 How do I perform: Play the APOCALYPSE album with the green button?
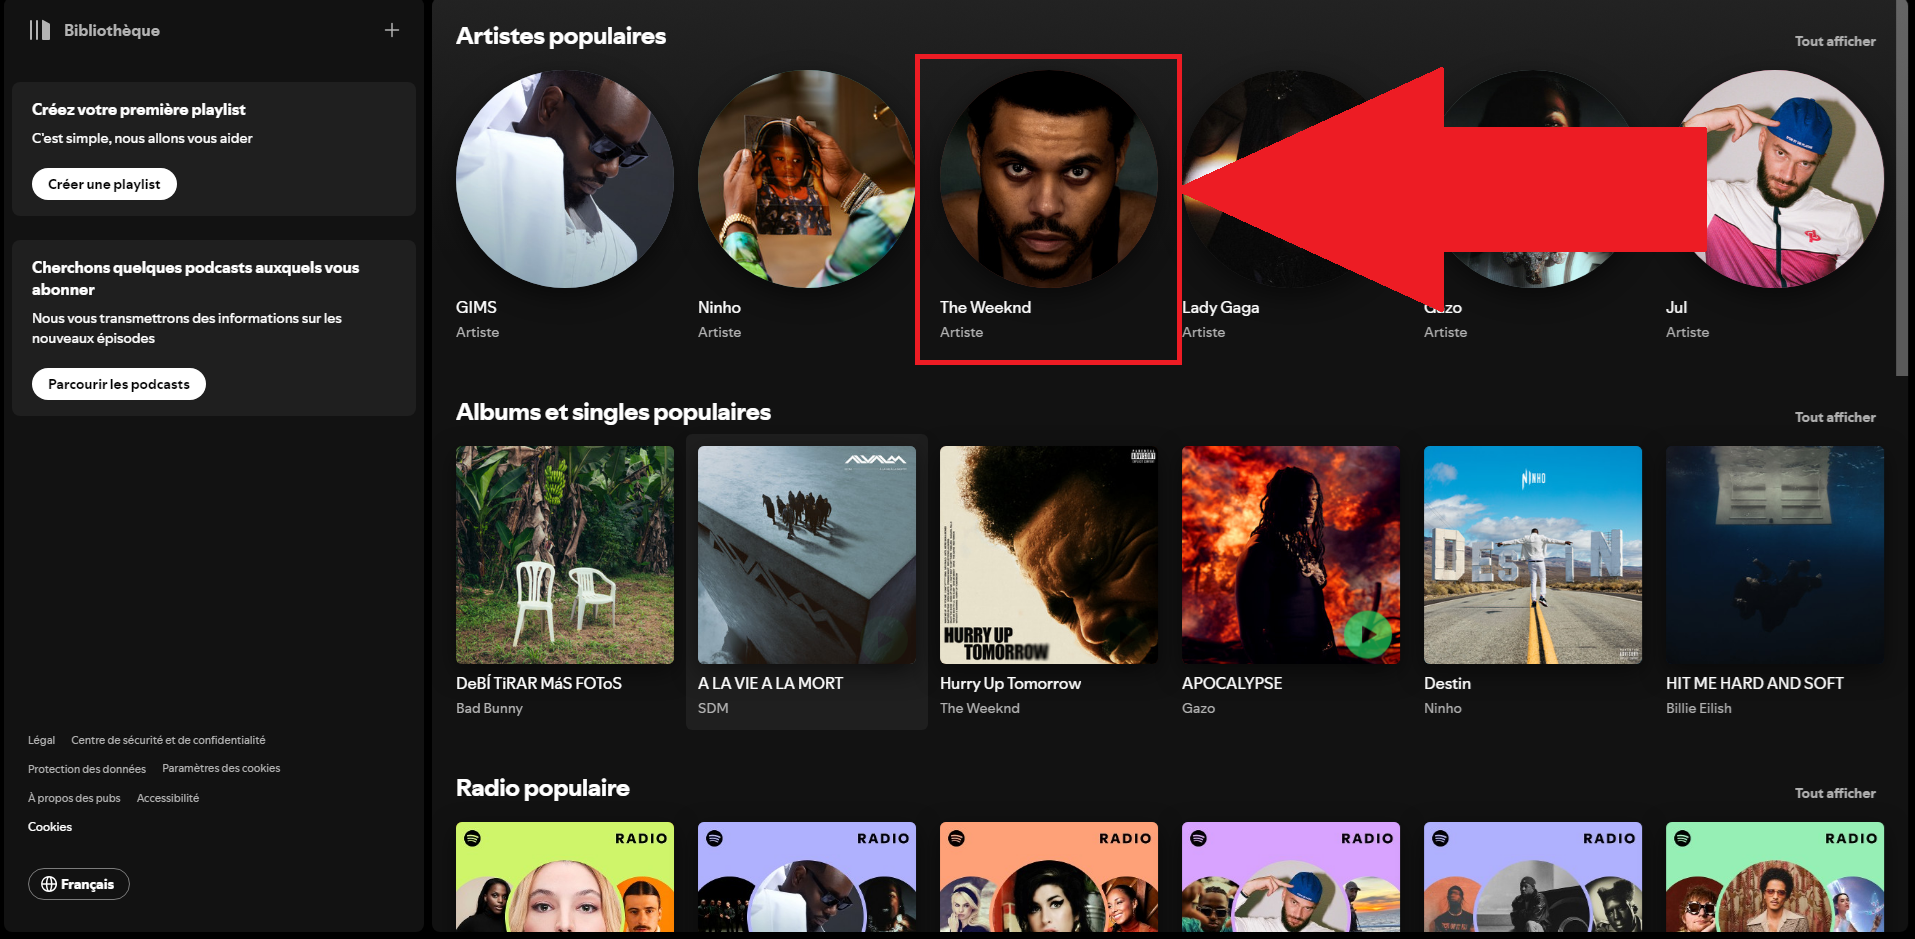point(1367,633)
